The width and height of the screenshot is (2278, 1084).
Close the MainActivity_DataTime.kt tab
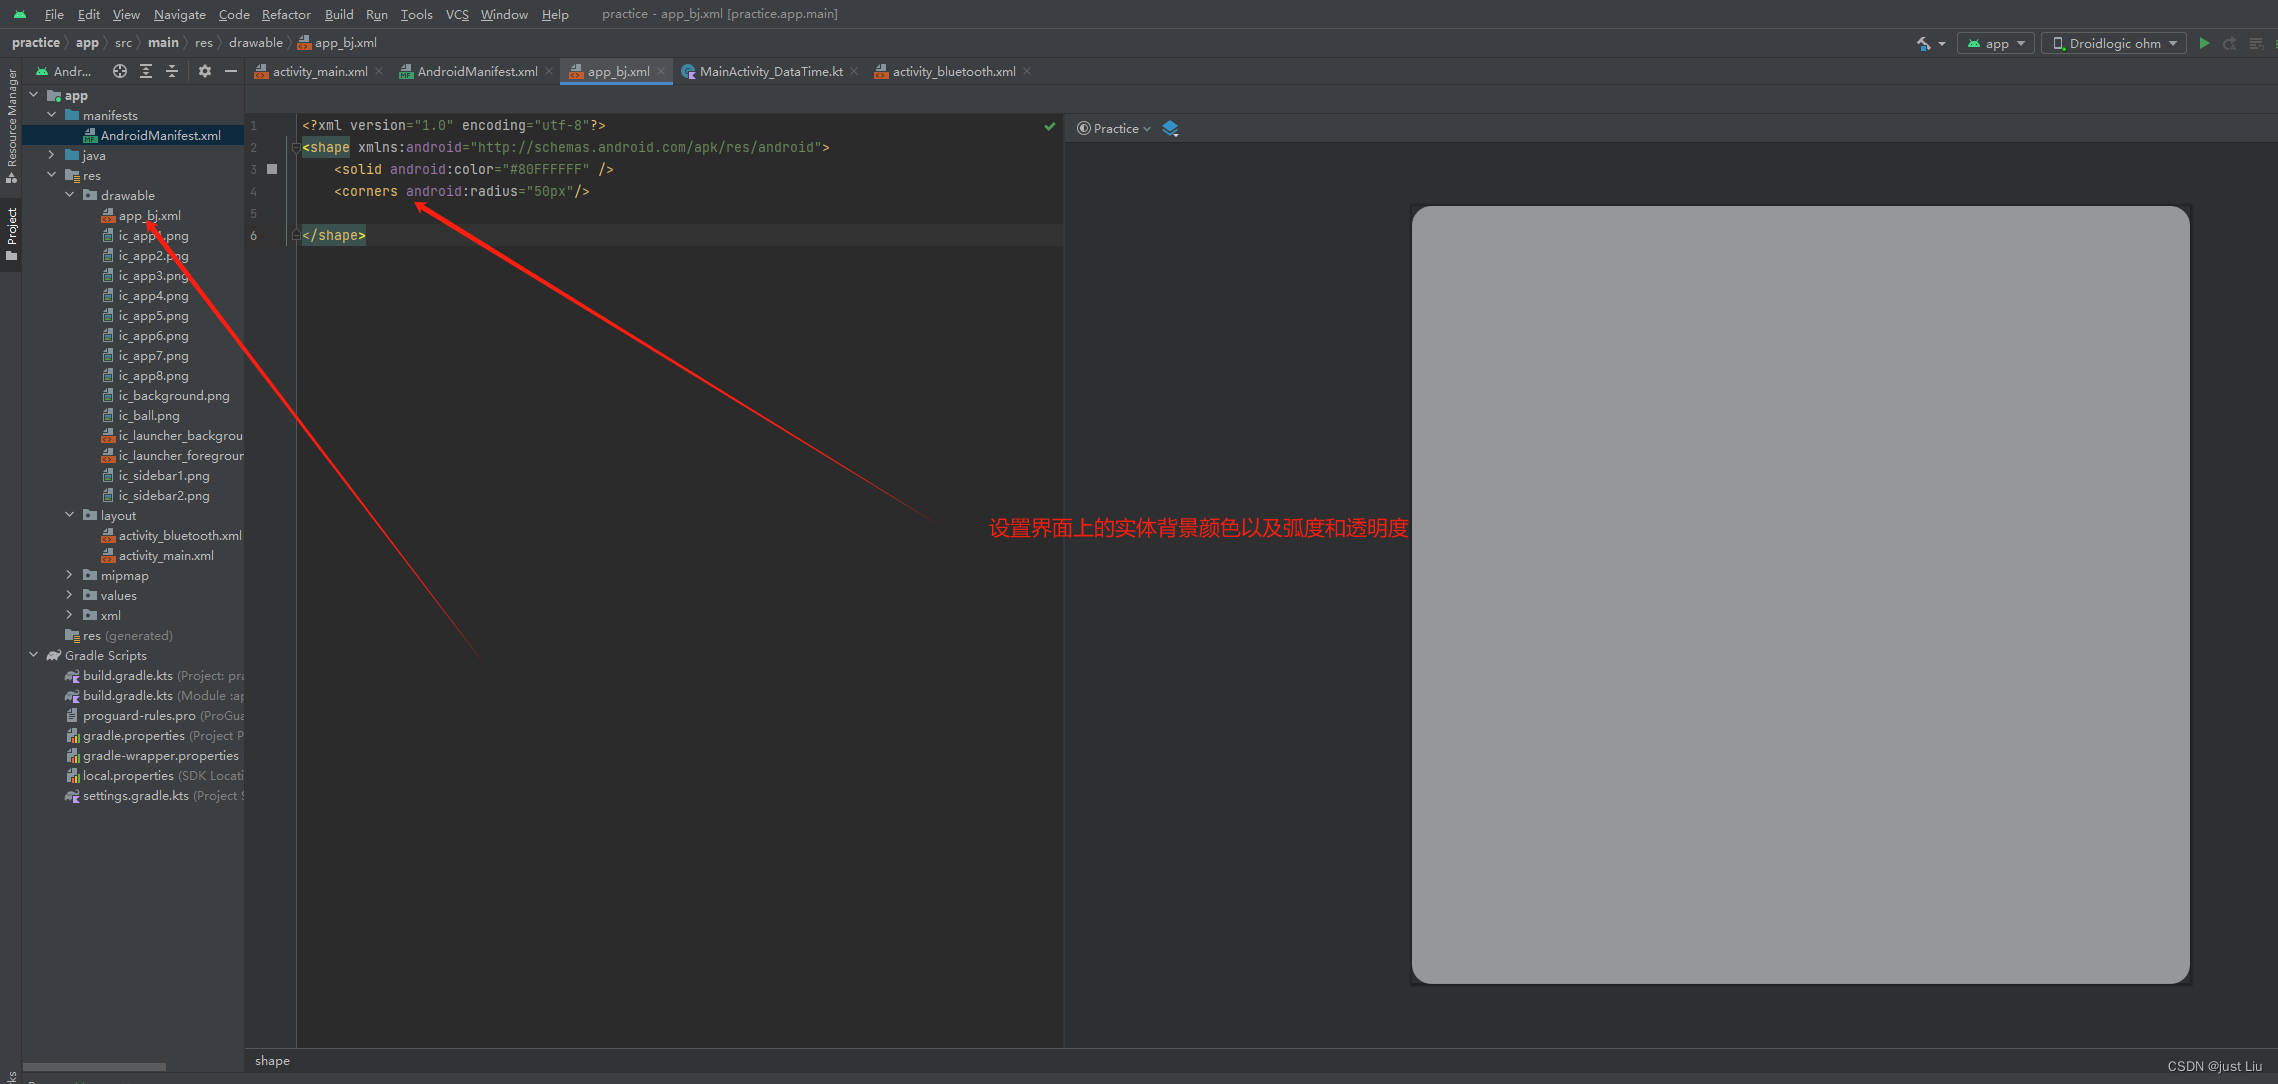[854, 71]
